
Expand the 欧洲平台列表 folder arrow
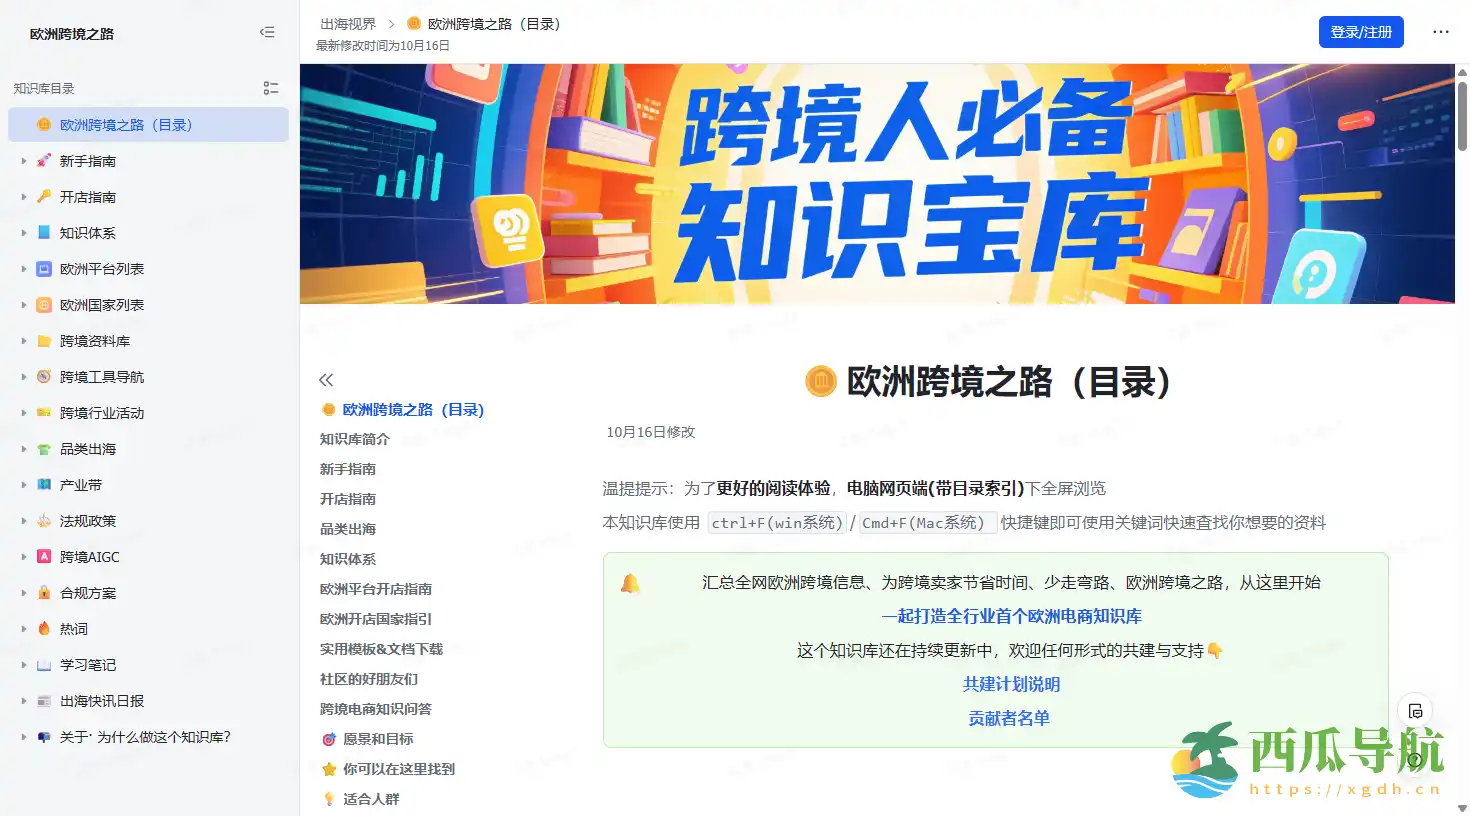pyautogui.click(x=24, y=269)
